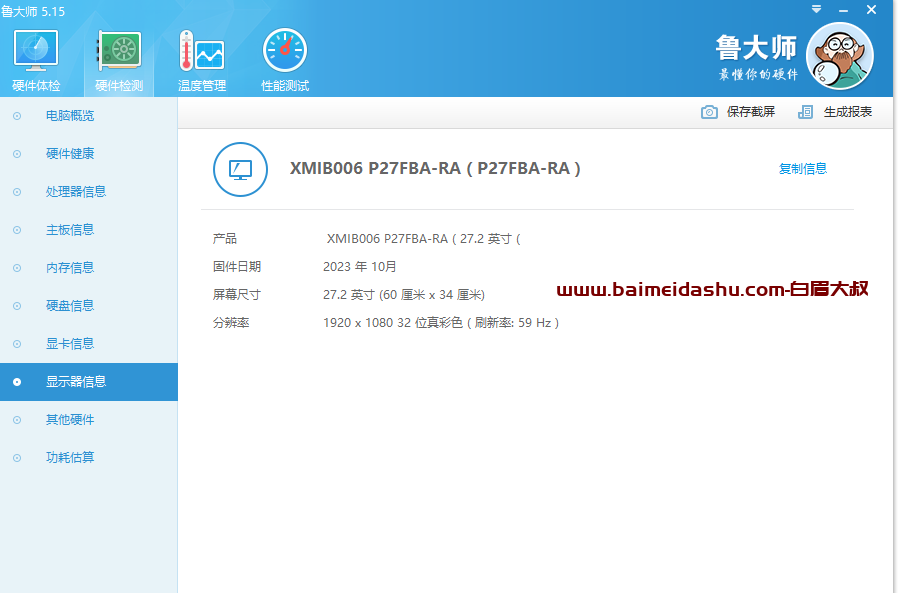The height and width of the screenshot is (593, 898).
Task: Select 显卡信息 in the sidebar
Action: (x=89, y=344)
